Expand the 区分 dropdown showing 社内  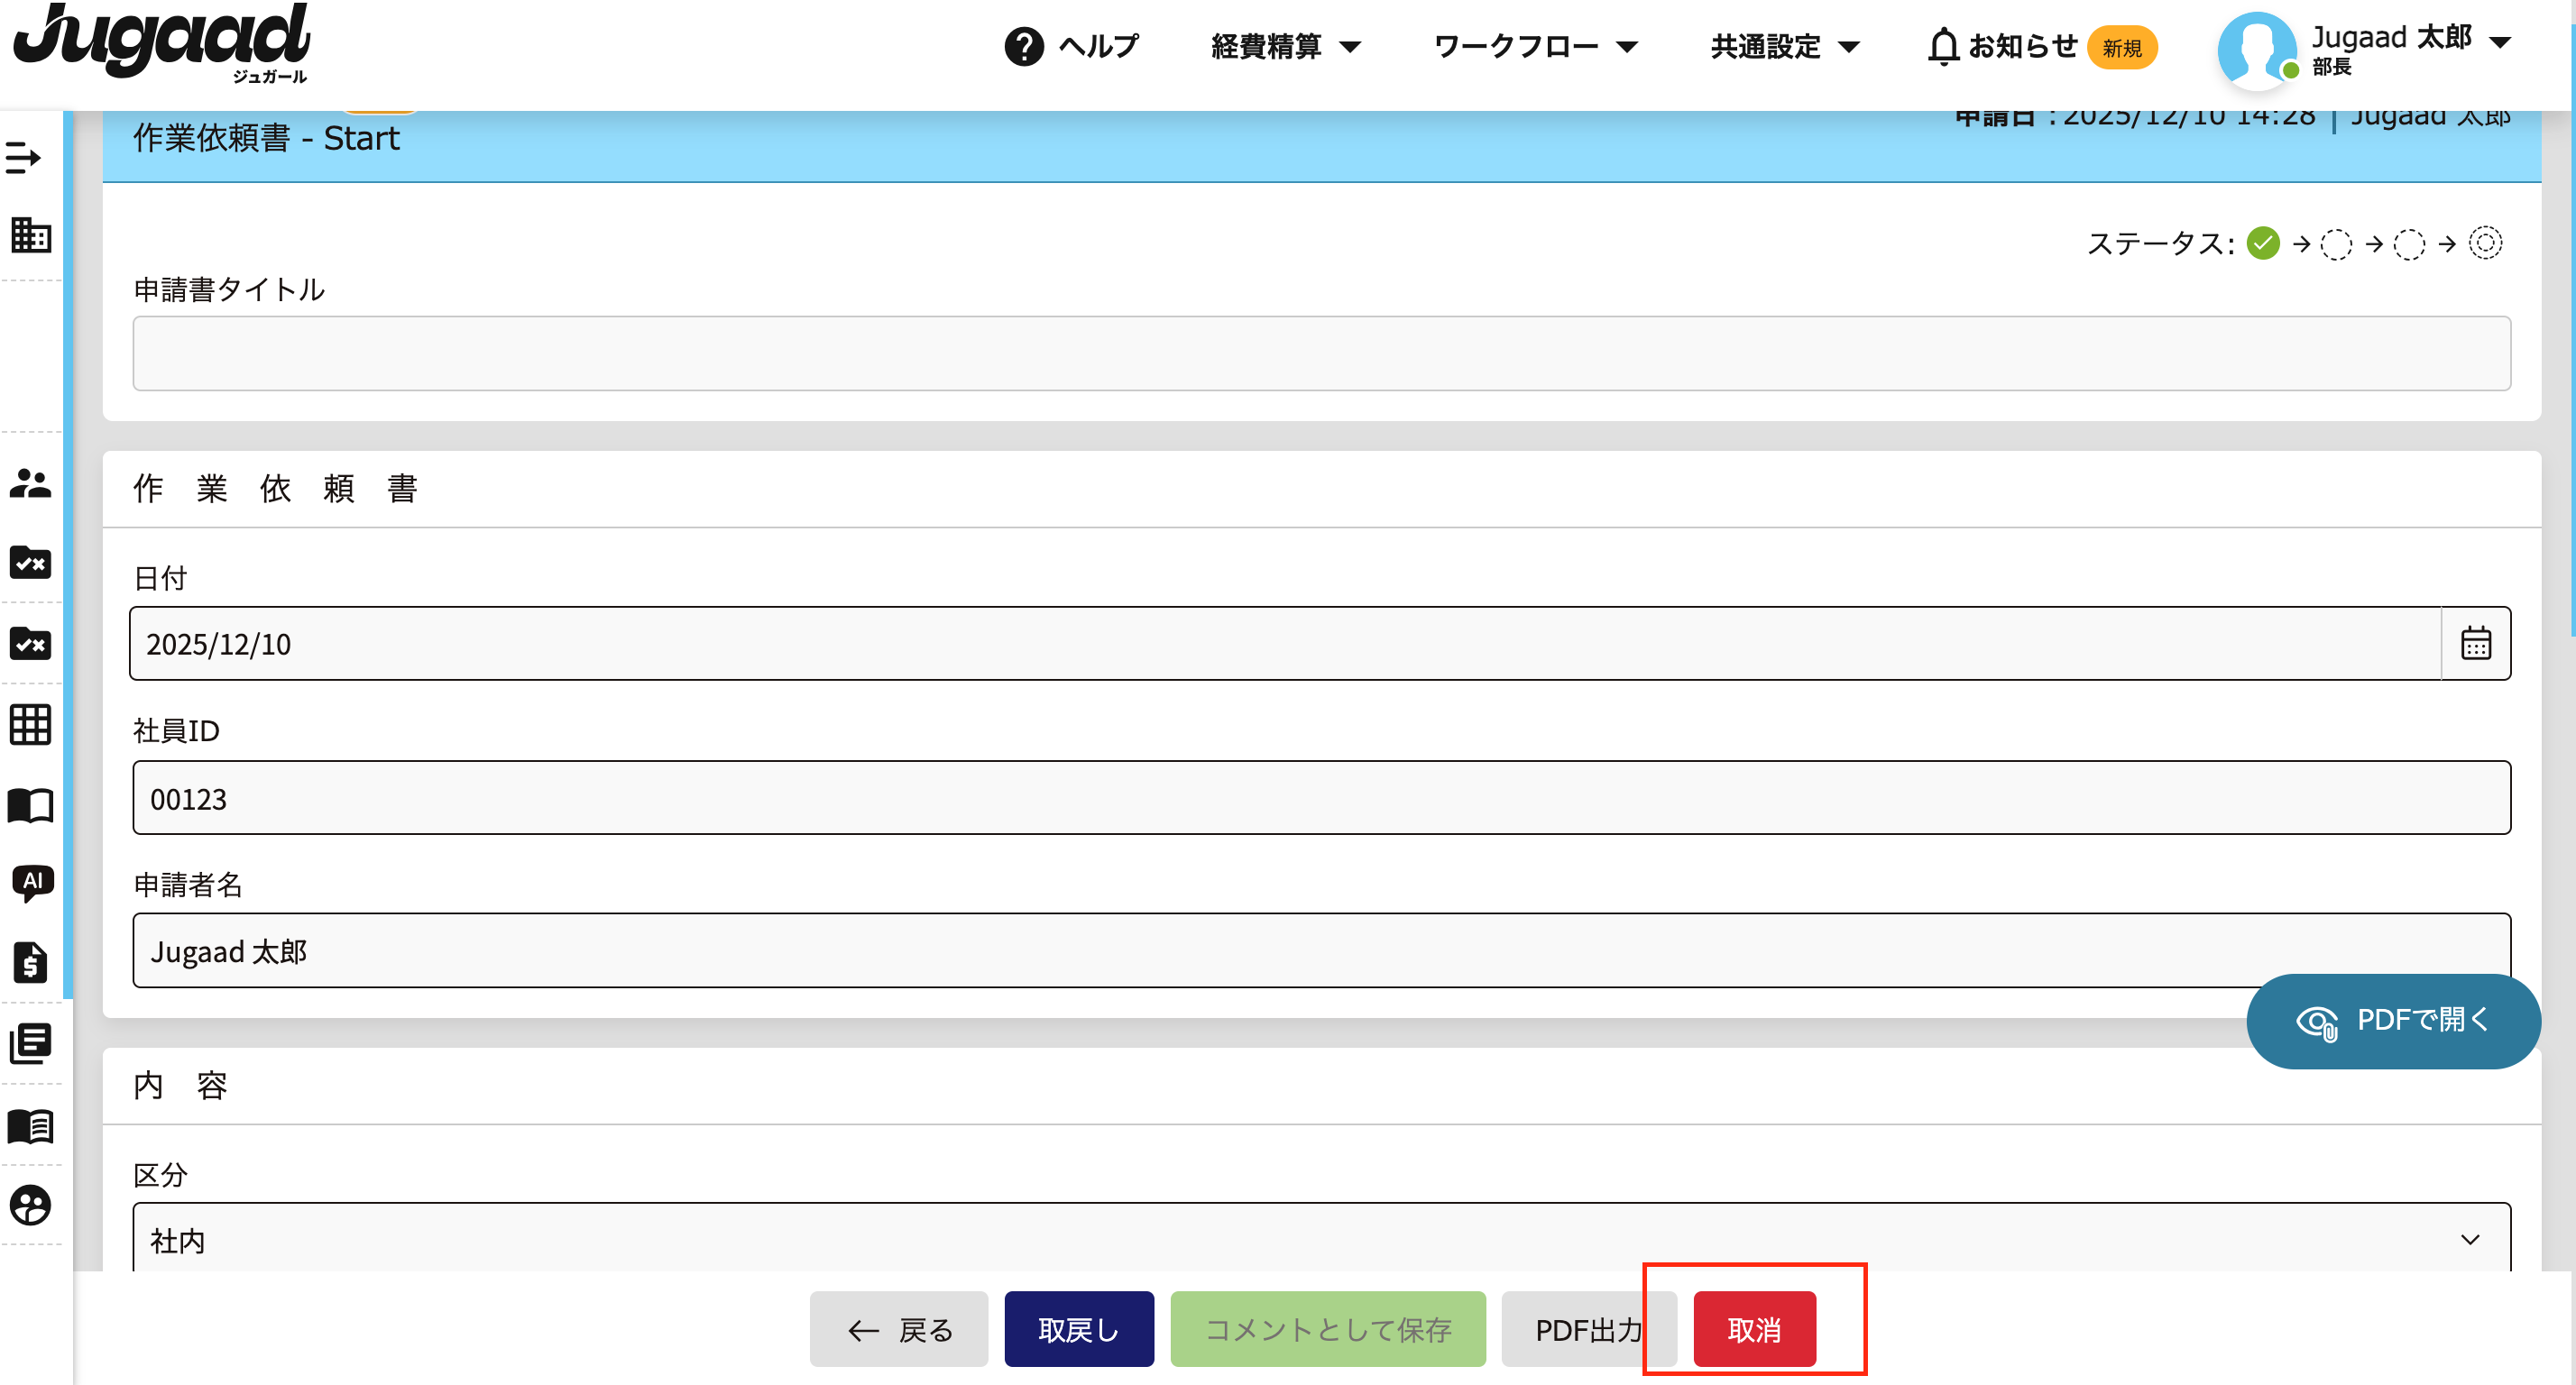tap(1320, 1240)
